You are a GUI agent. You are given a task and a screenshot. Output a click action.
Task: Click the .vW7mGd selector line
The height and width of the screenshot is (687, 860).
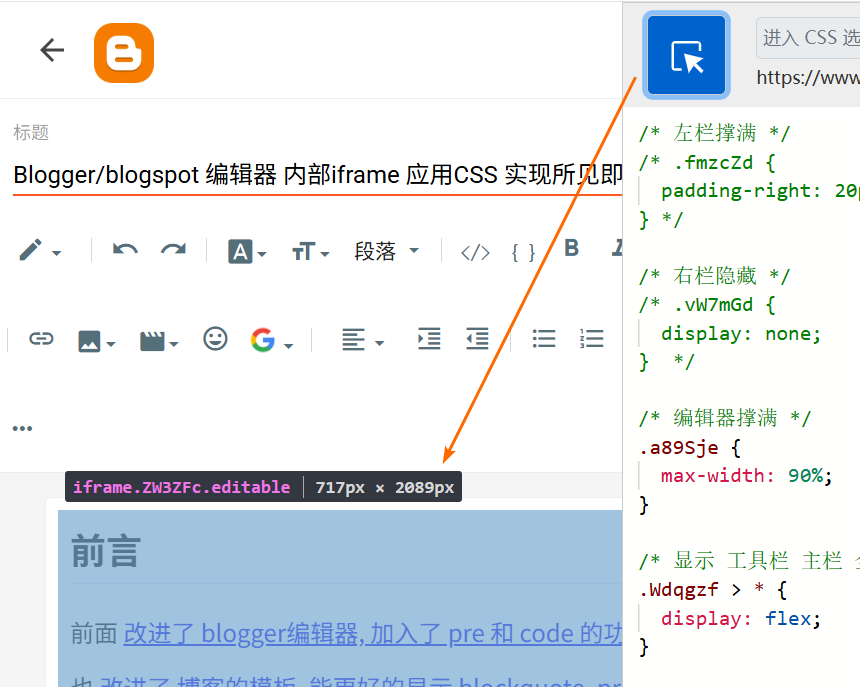click(x=708, y=305)
